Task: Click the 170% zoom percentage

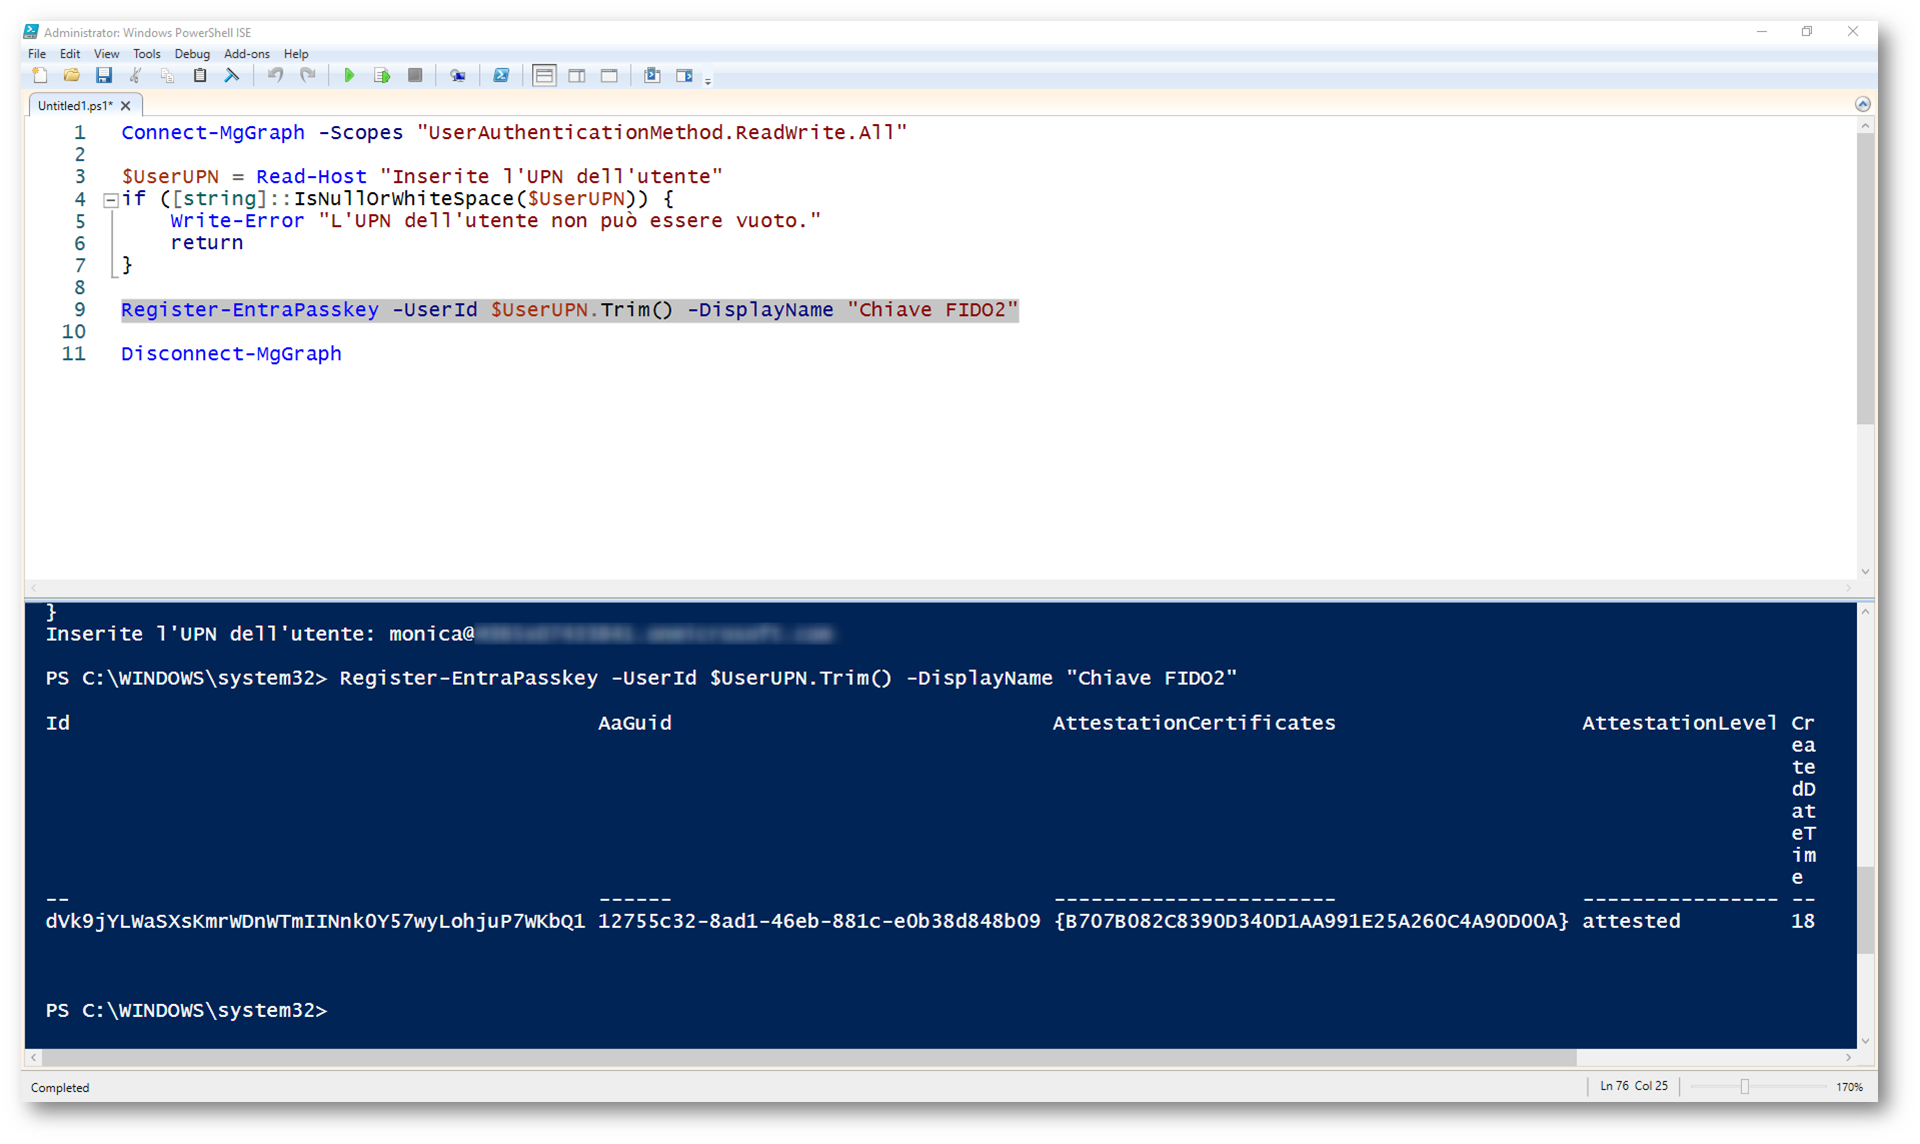Action: [1849, 1087]
